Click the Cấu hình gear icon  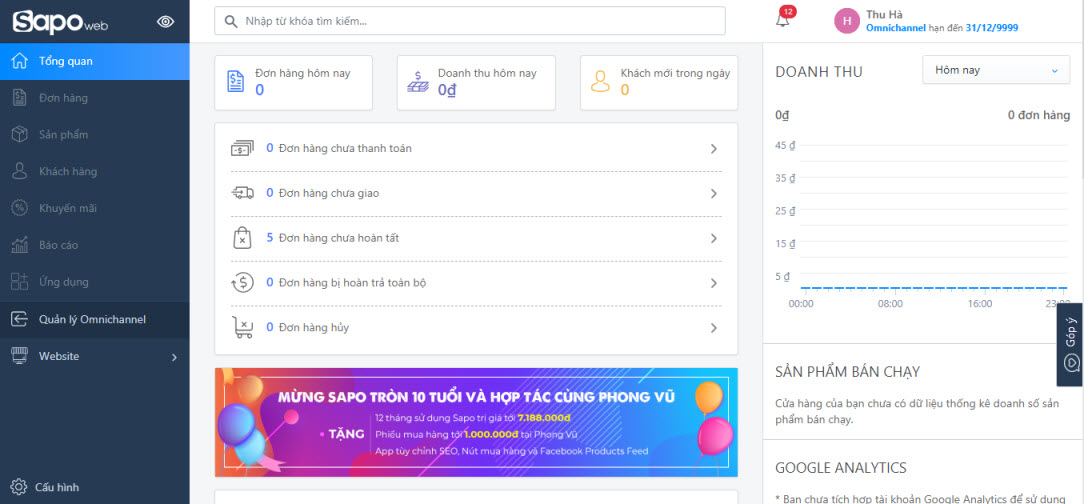click(x=19, y=487)
